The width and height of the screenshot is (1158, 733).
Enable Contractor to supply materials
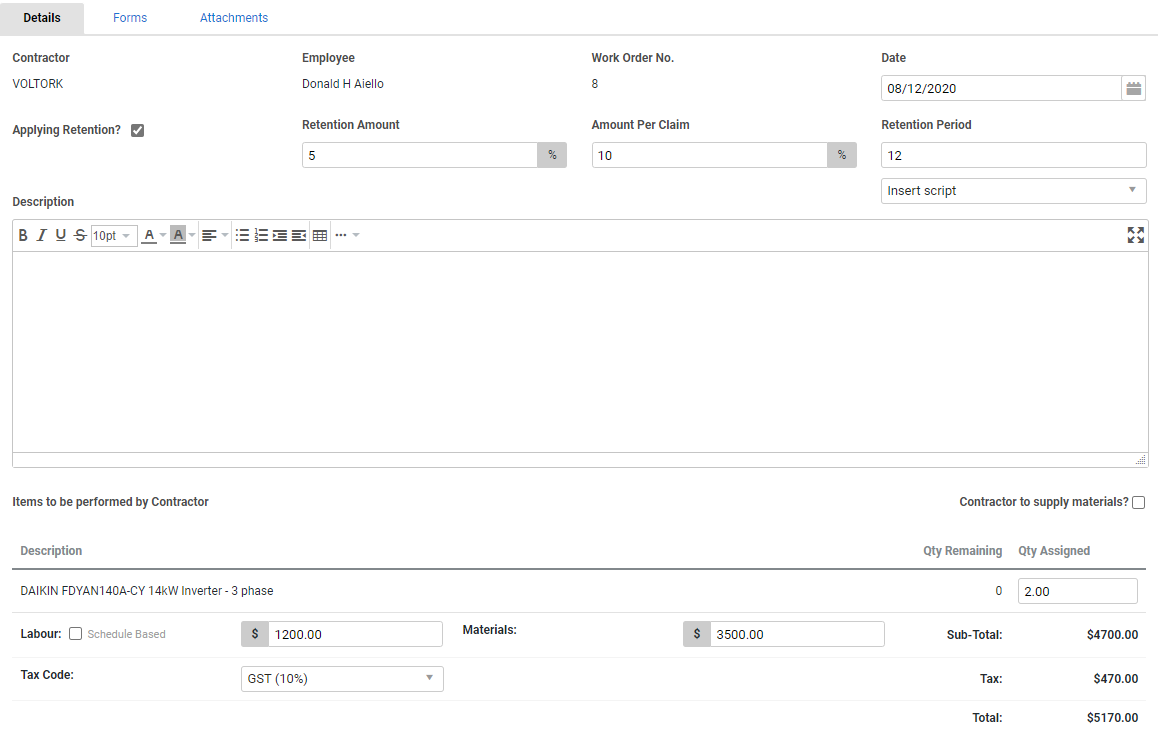coord(1138,502)
